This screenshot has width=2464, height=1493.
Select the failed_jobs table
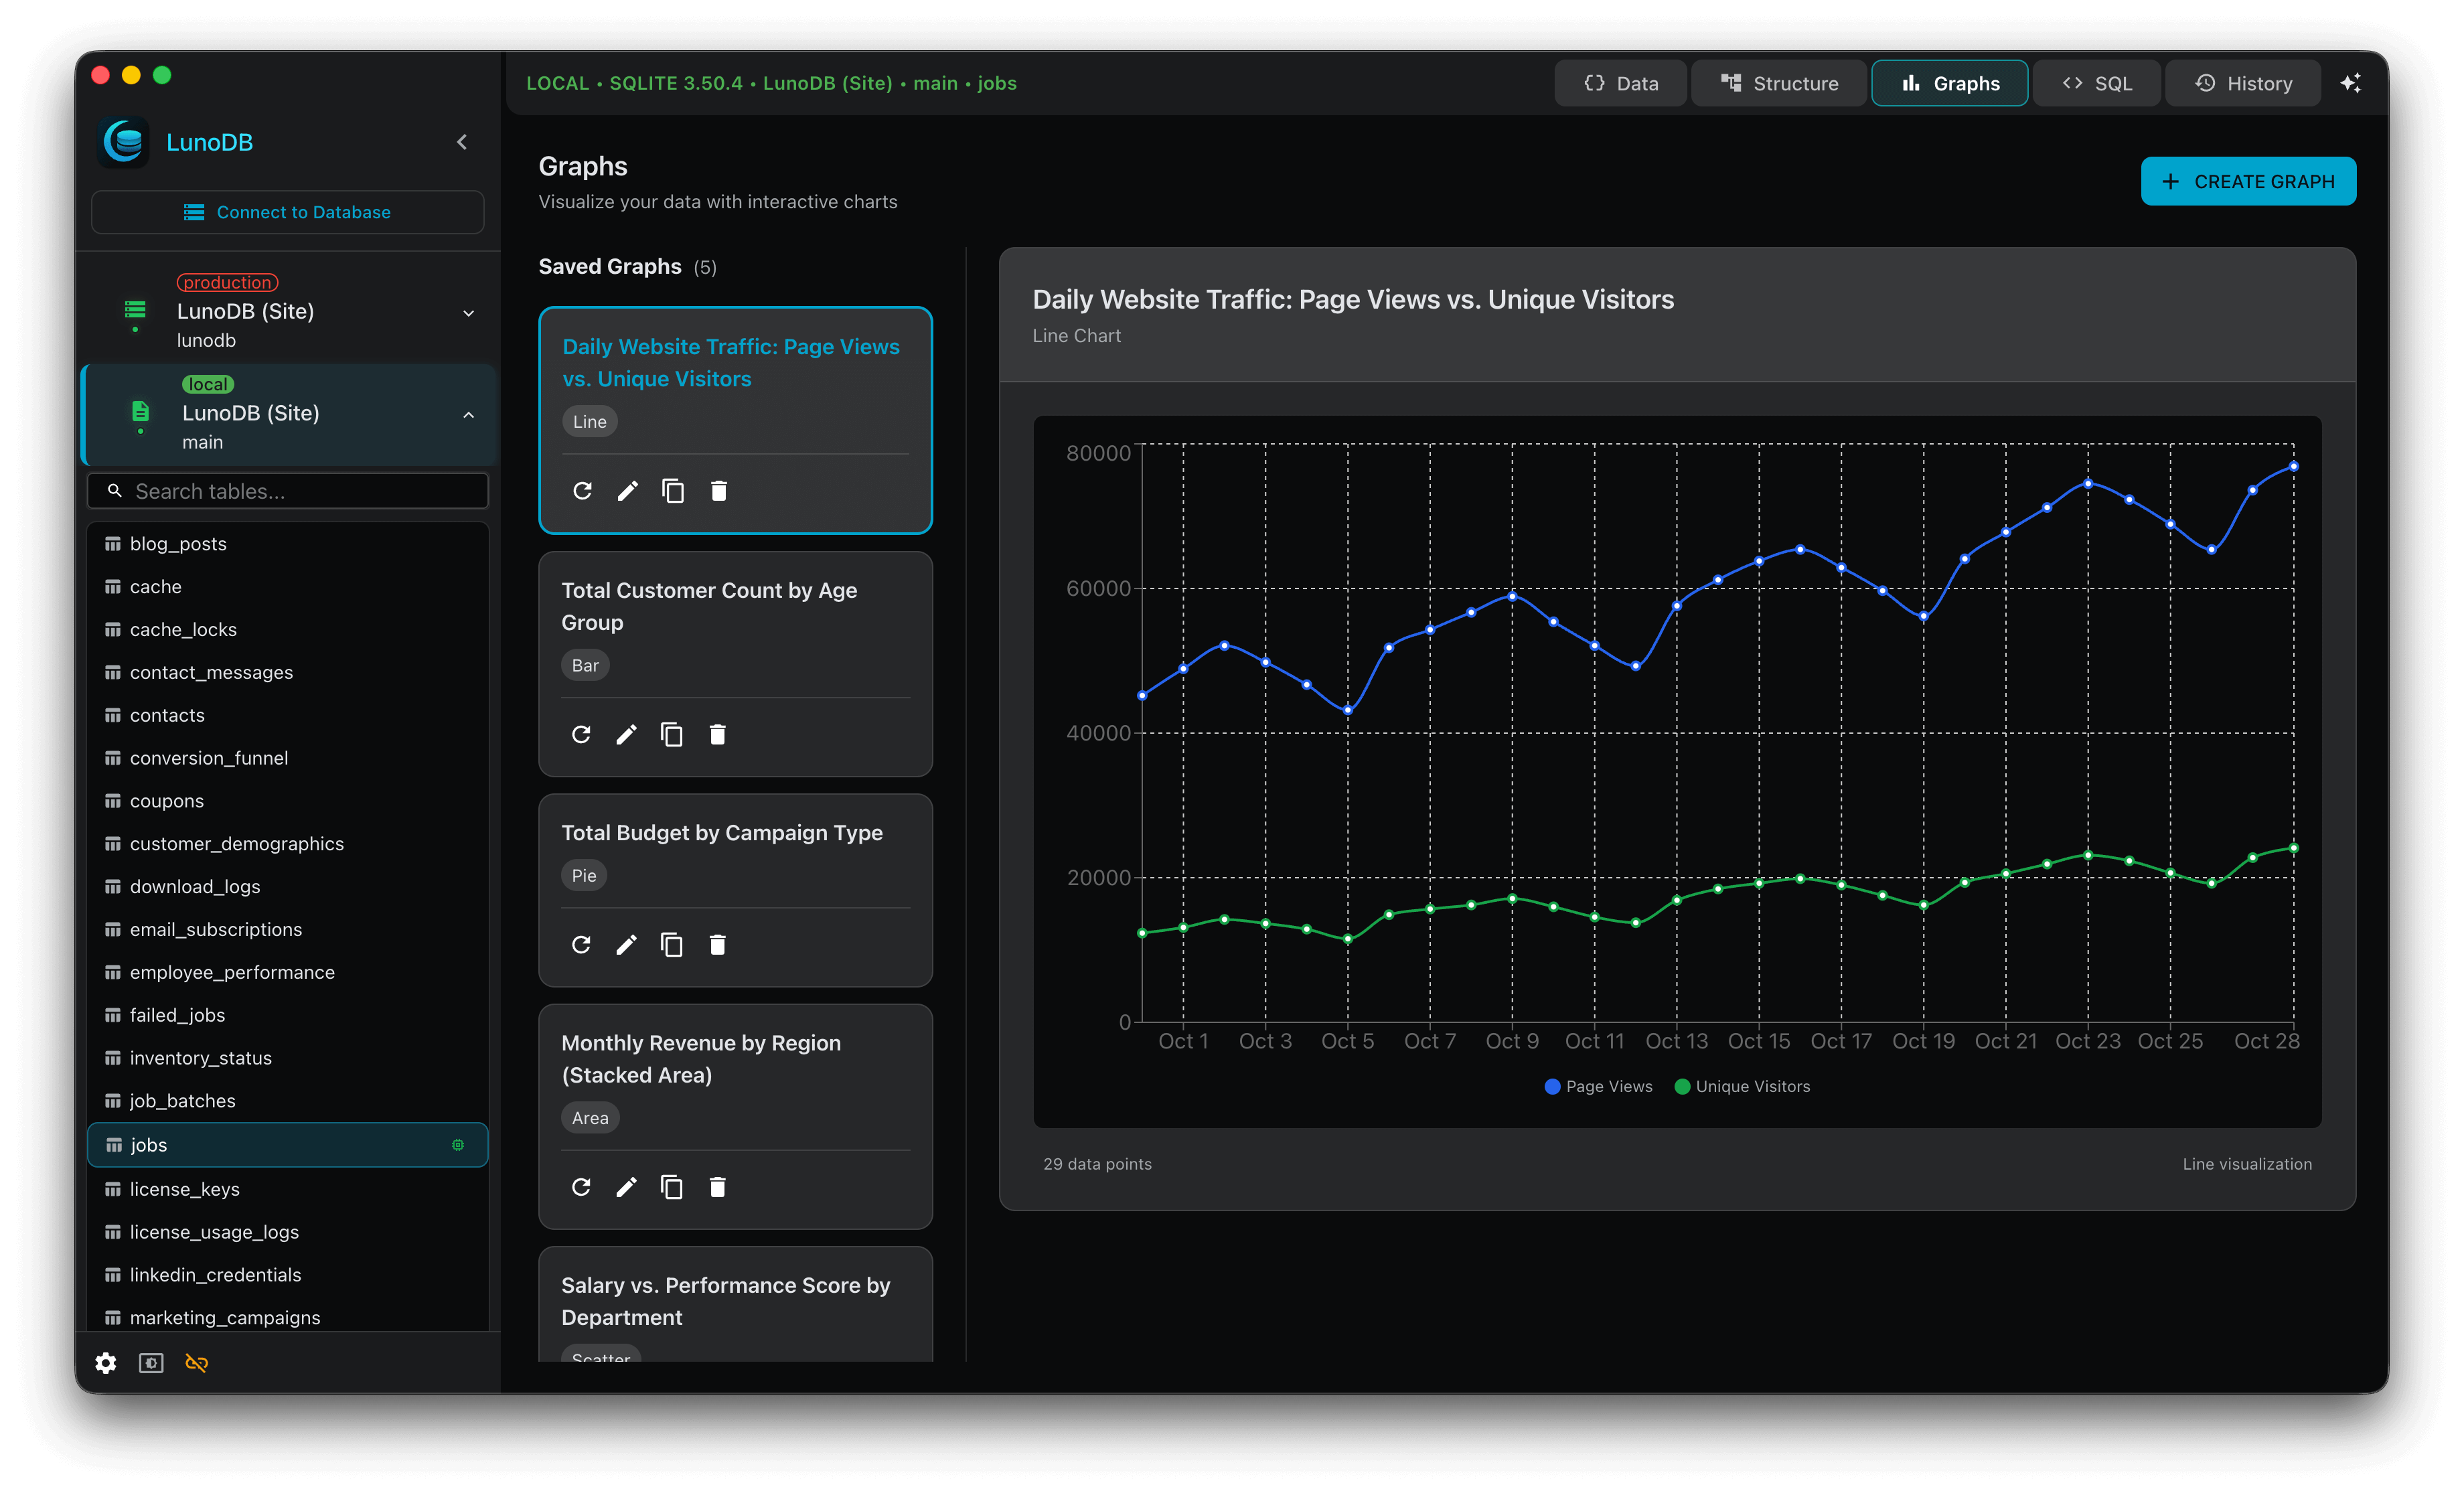(x=288, y=1015)
